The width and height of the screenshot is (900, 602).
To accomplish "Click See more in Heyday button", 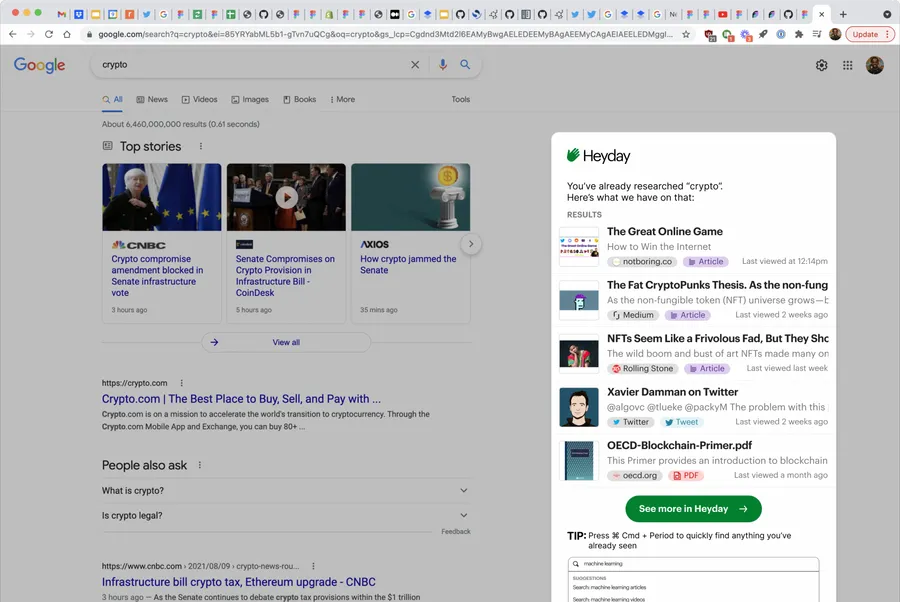I will pos(693,509).
